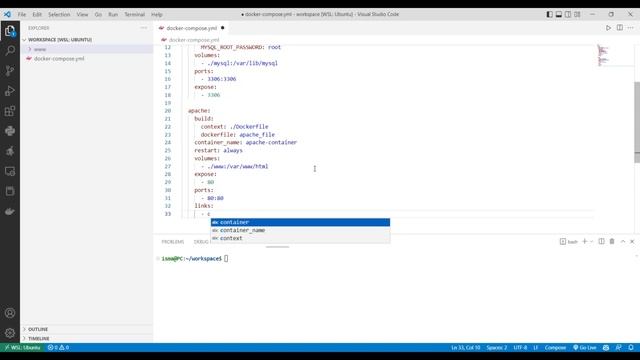The width and height of the screenshot is (640, 360).
Task: Place cursor on the container_name: apache-container line
Action: [245, 142]
